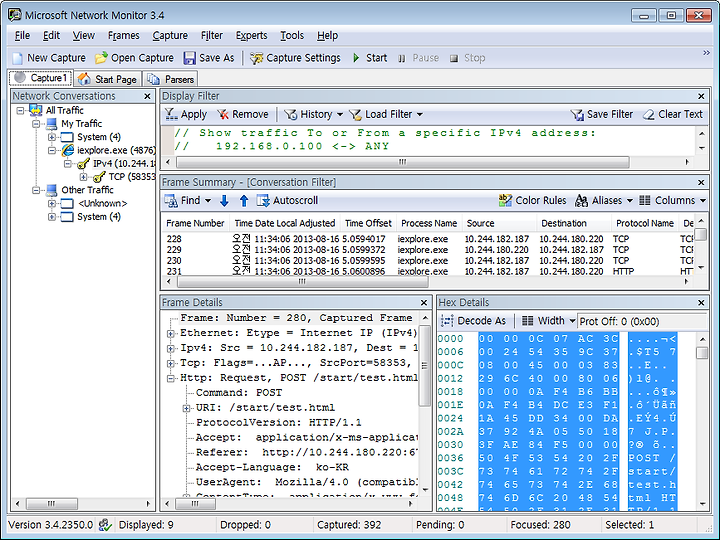
Task: Click the Pause capture control
Action: pyautogui.click(x=418, y=58)
